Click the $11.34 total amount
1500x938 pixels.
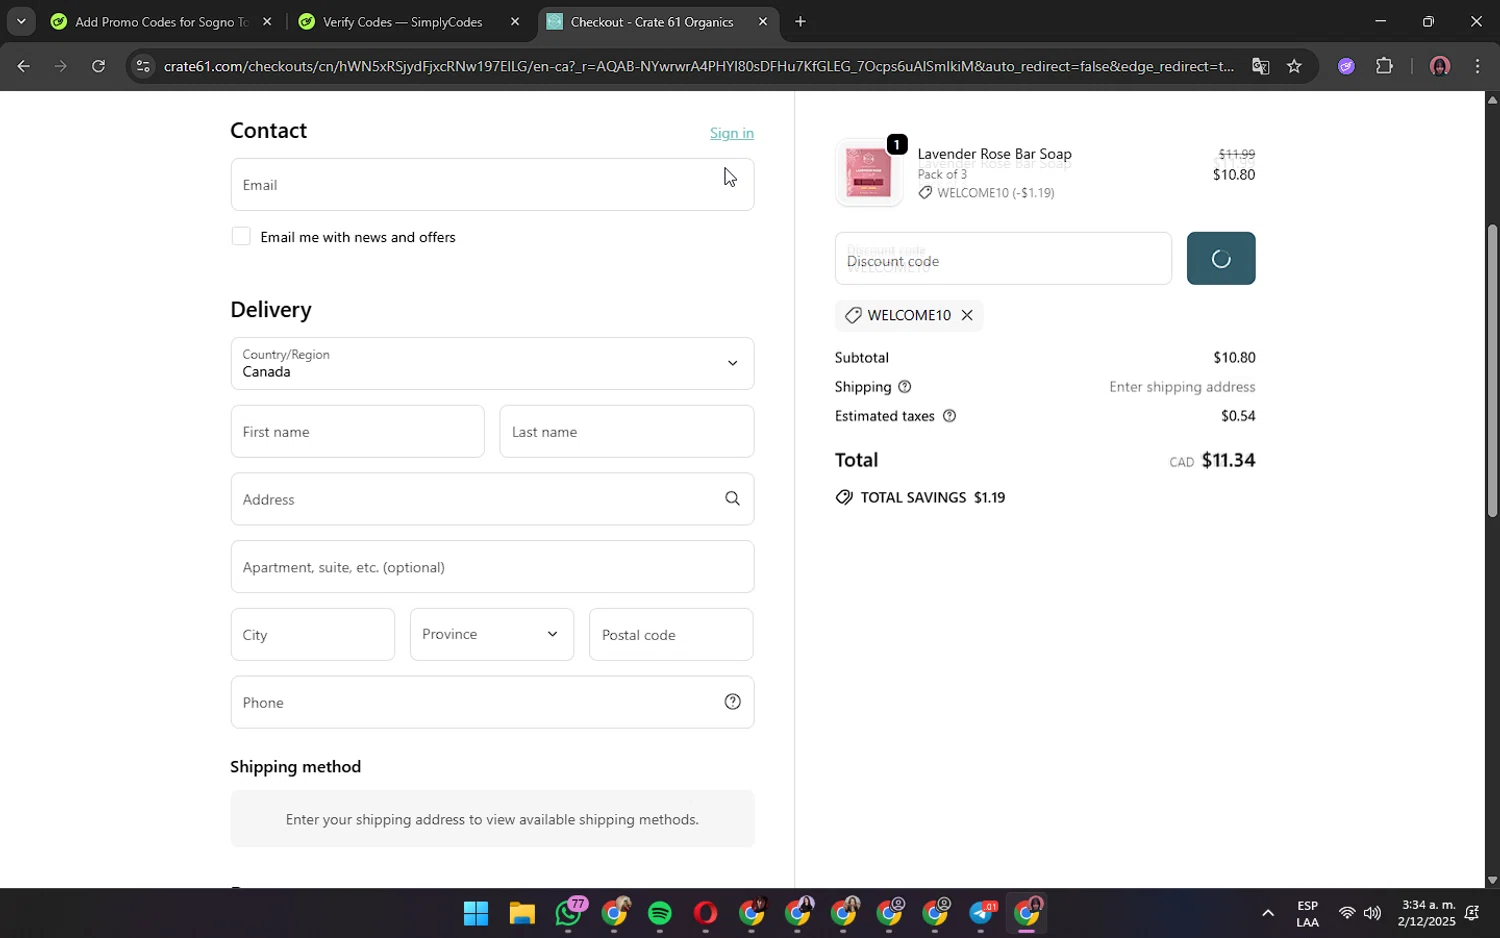point(1228,460)
